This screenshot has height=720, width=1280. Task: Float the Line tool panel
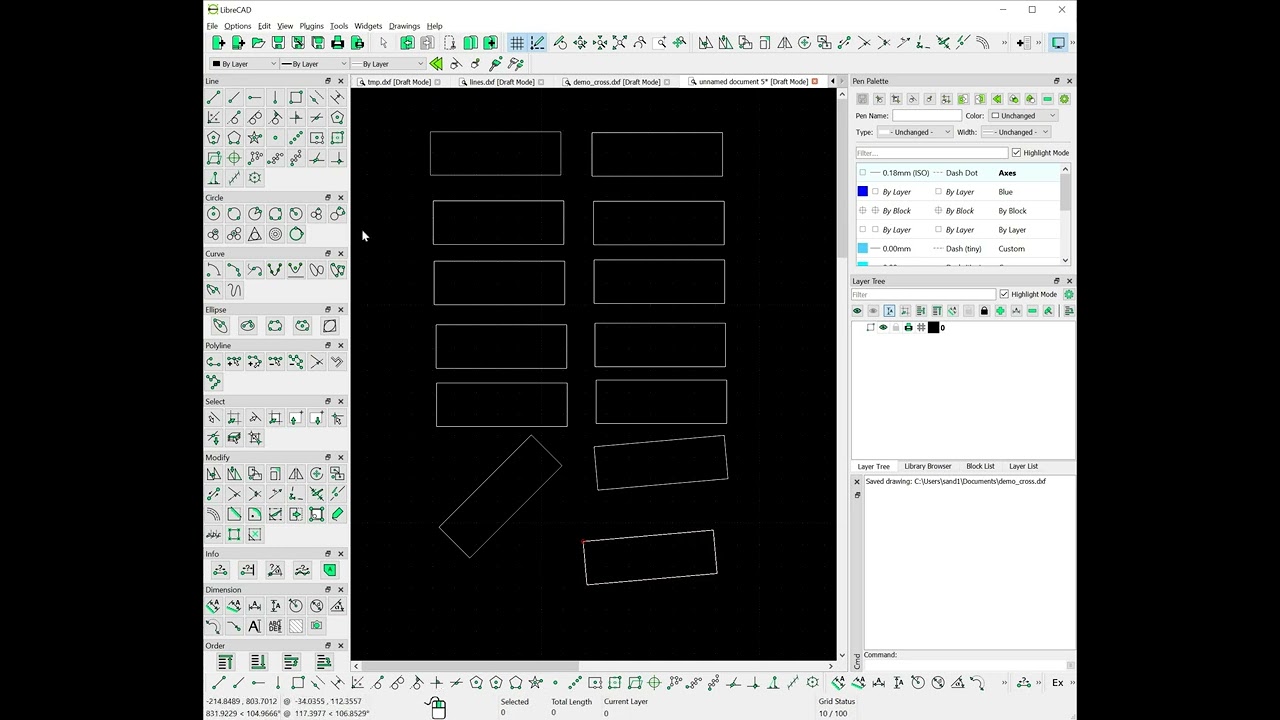[x=328, y=81]
